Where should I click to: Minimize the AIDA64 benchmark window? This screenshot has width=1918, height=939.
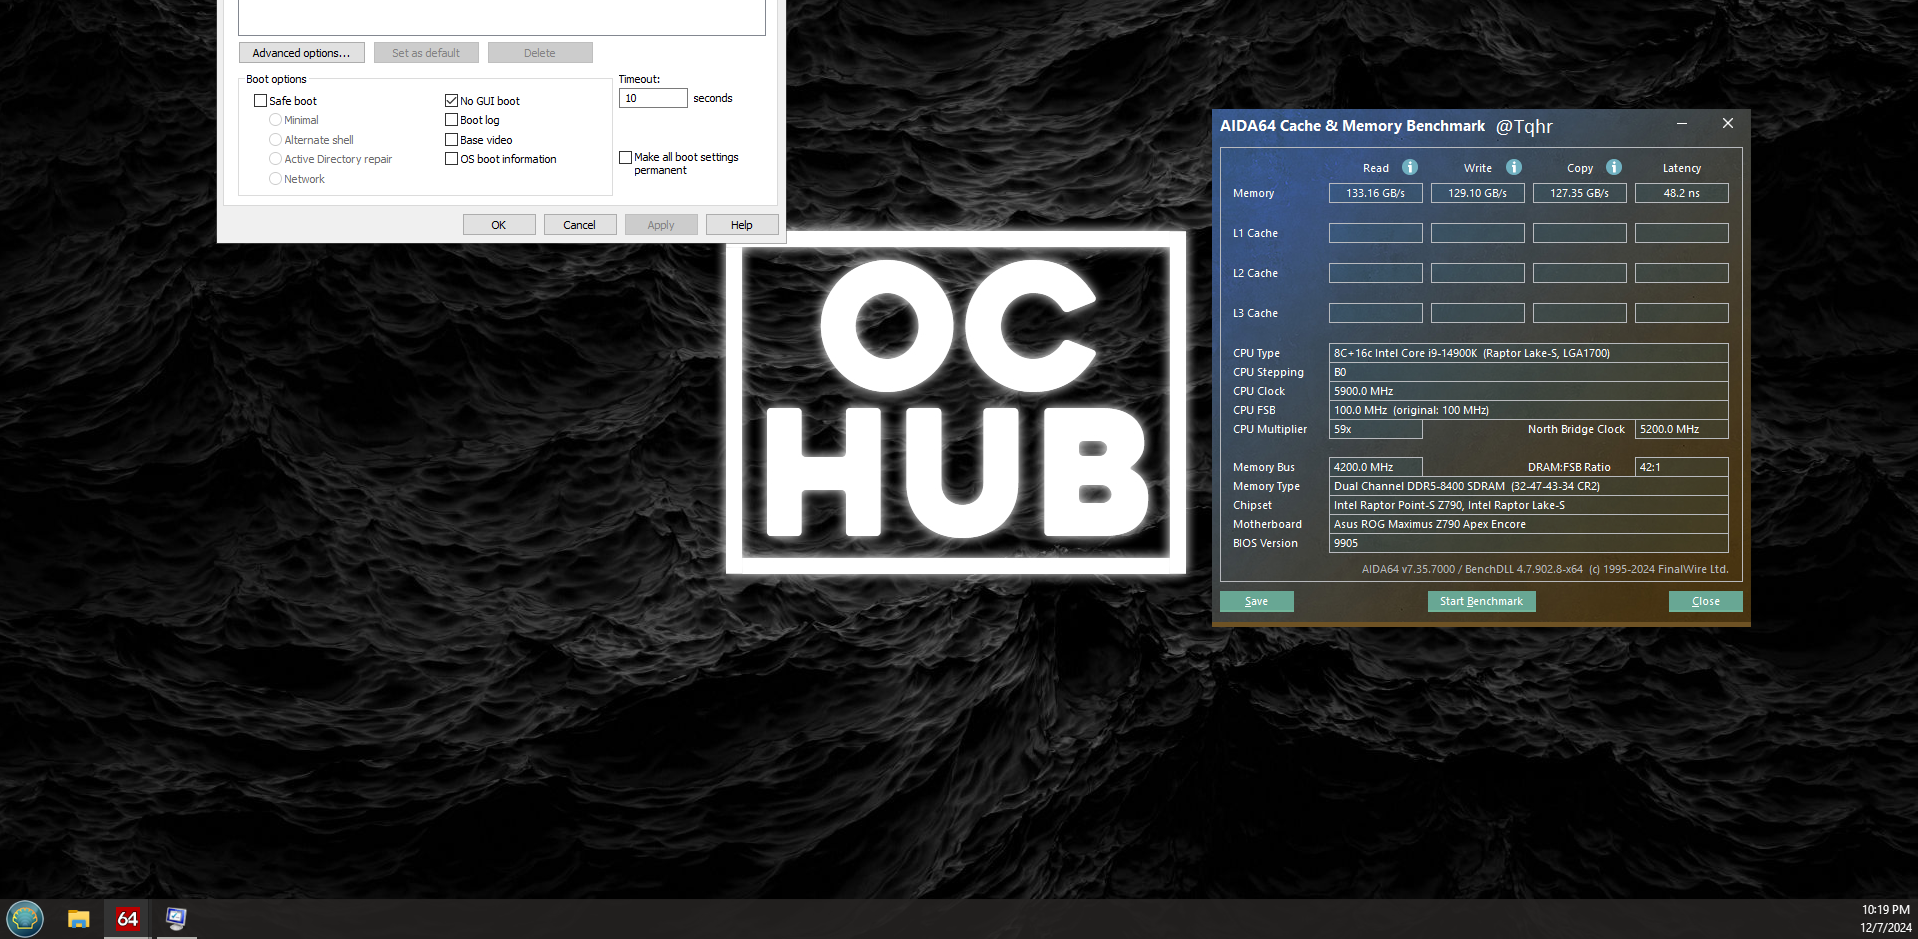click(x=1682, y=124)
